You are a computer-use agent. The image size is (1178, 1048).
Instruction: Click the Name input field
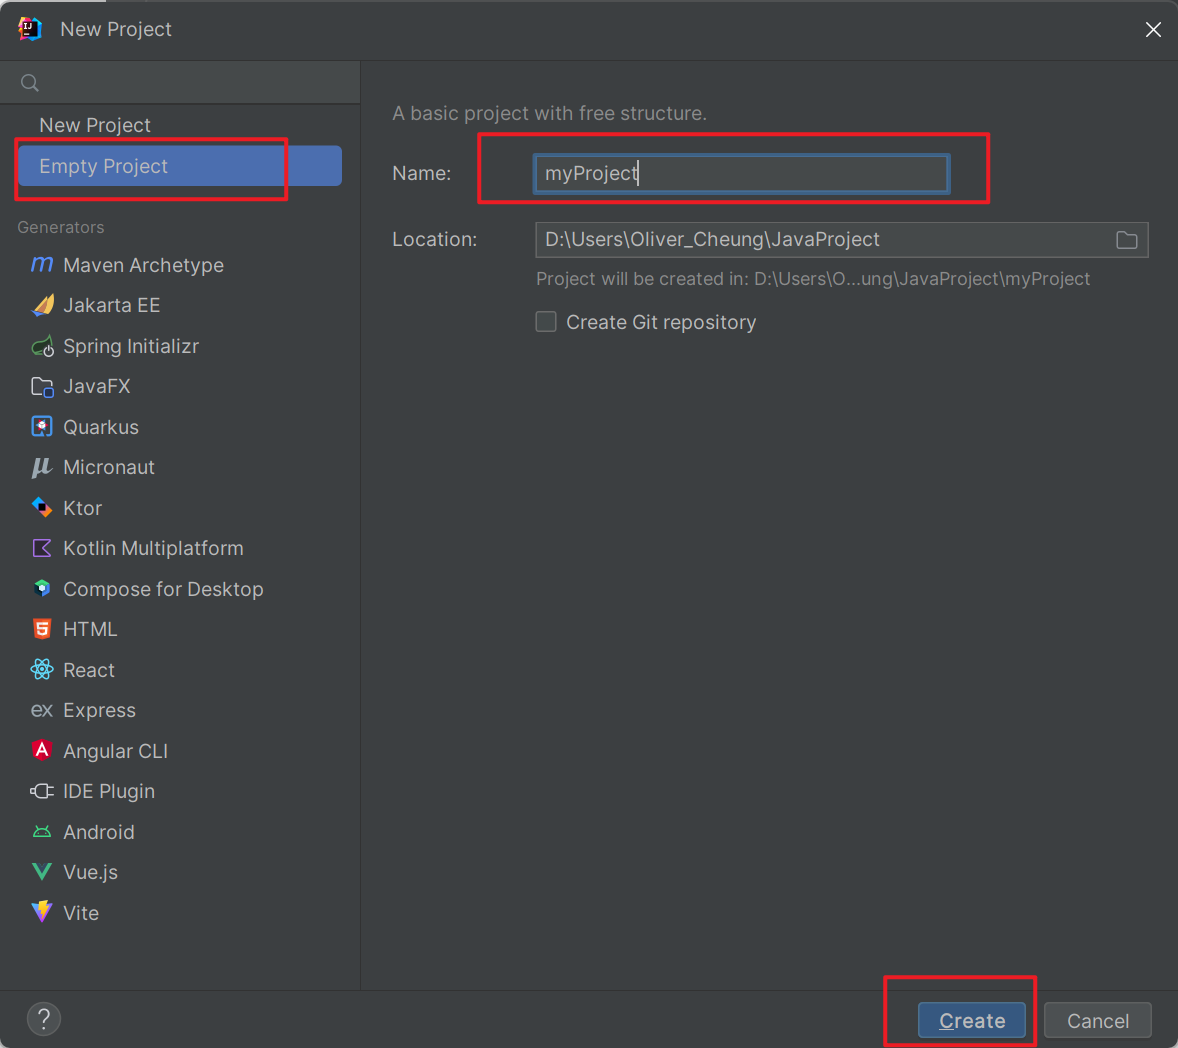coord(742,174)
